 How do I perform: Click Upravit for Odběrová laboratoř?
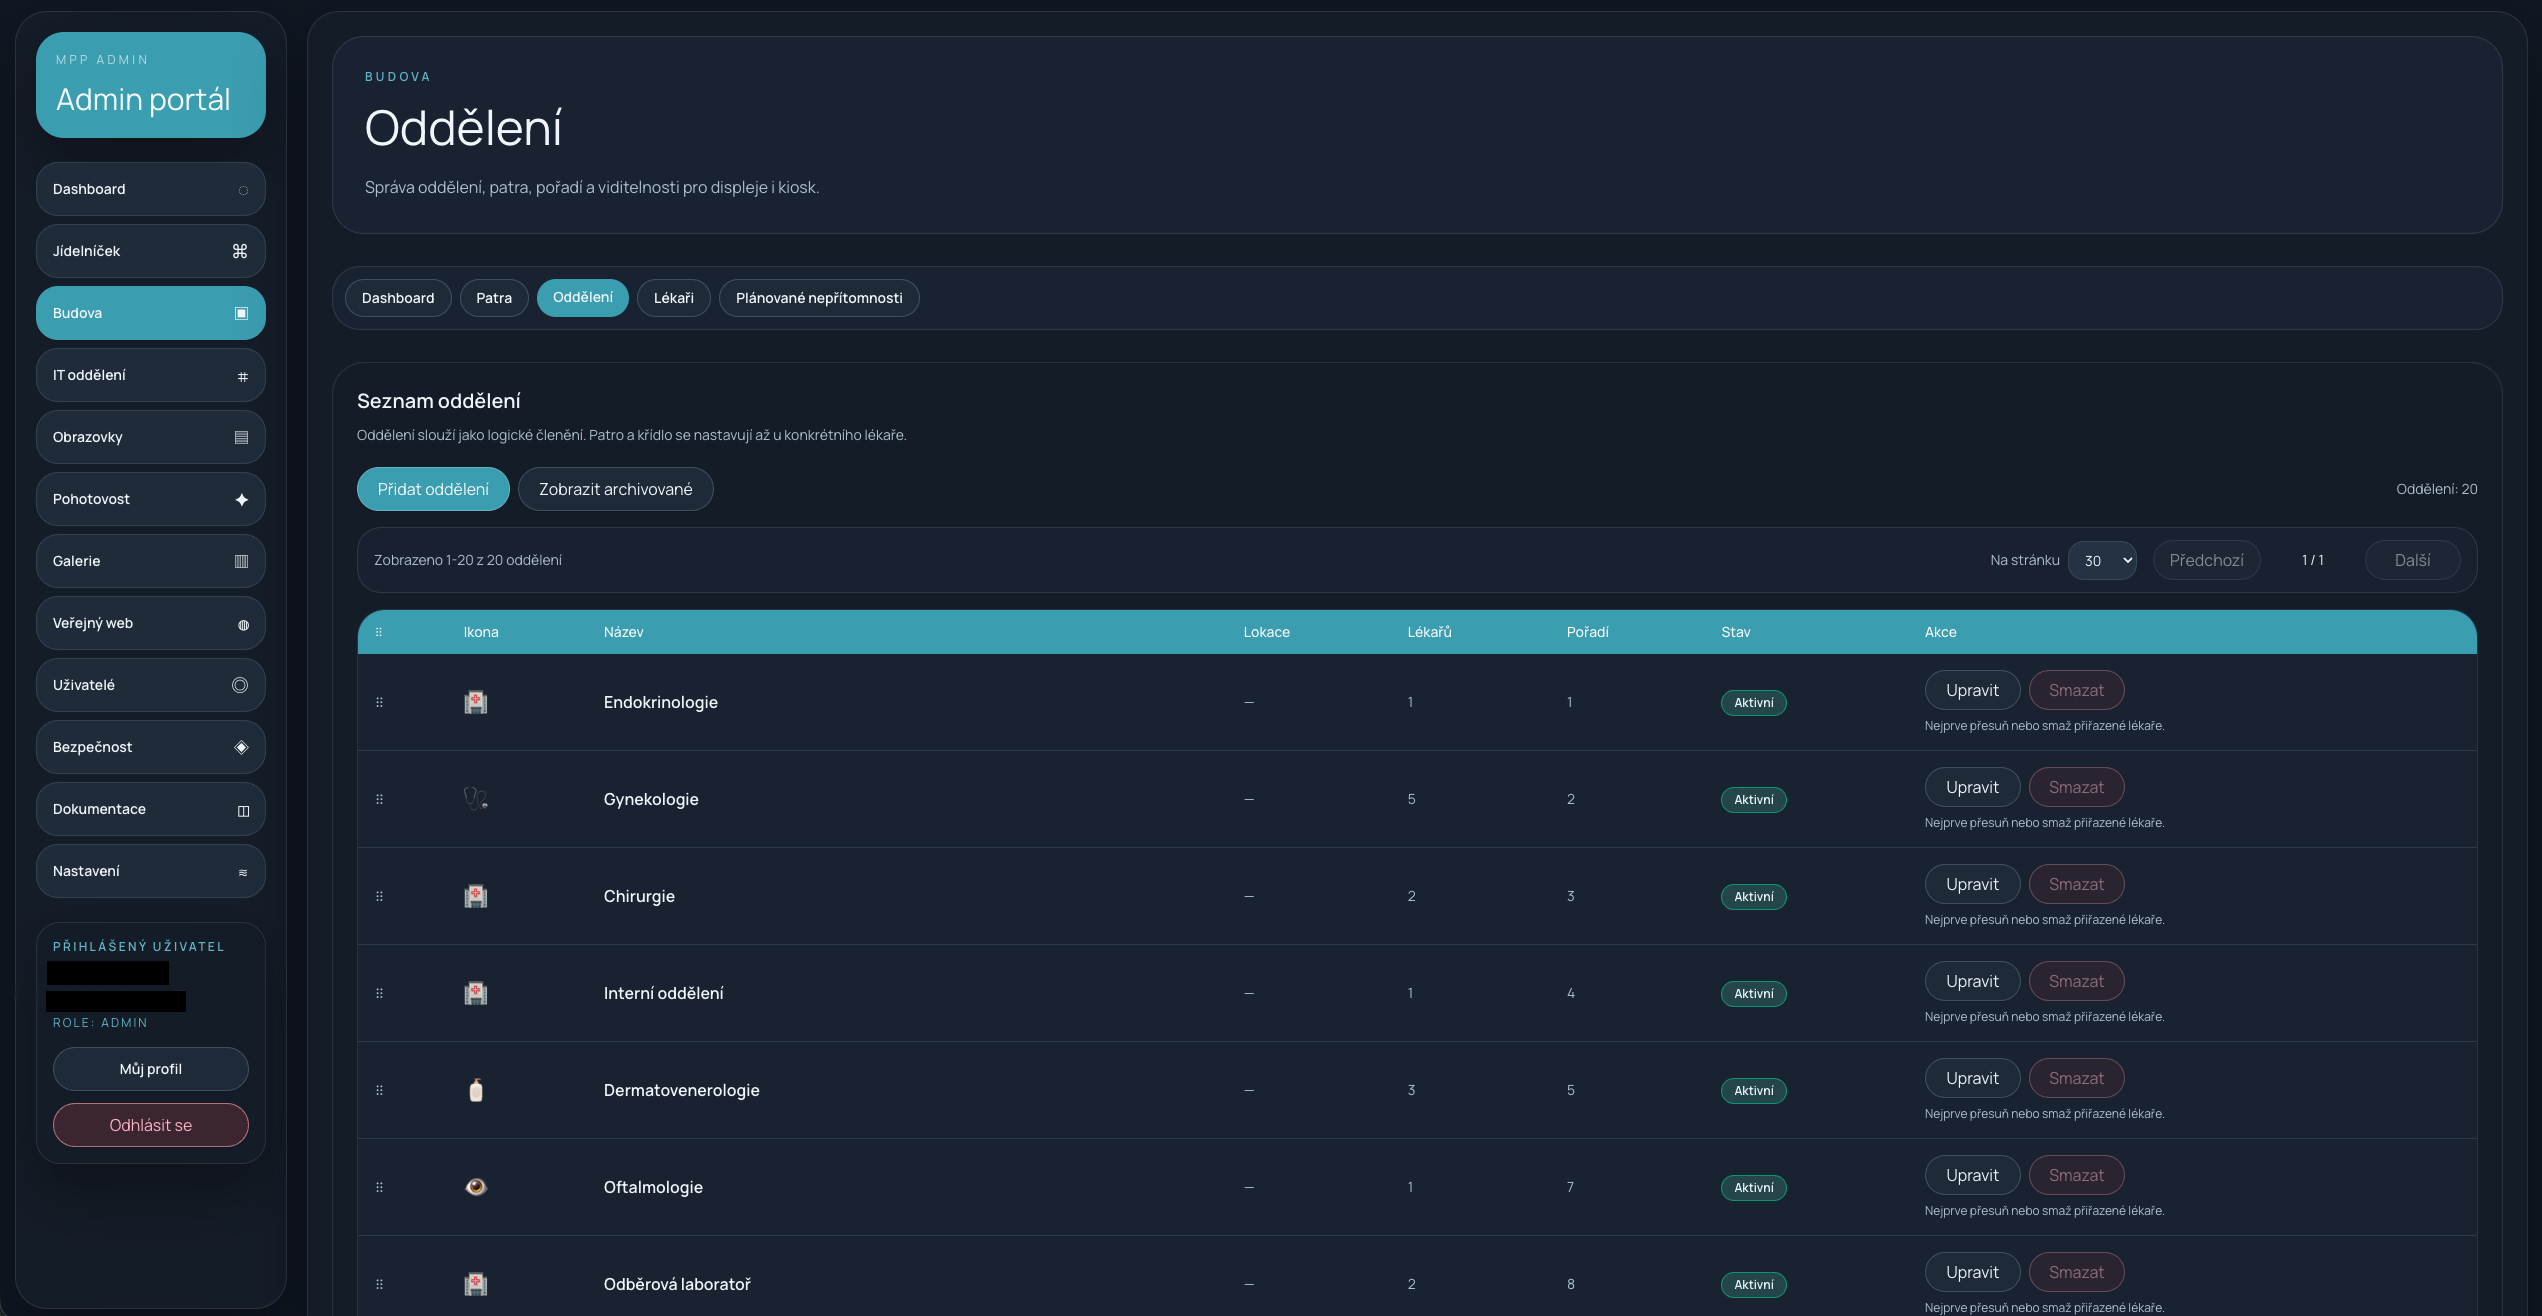point(1972,1272)
